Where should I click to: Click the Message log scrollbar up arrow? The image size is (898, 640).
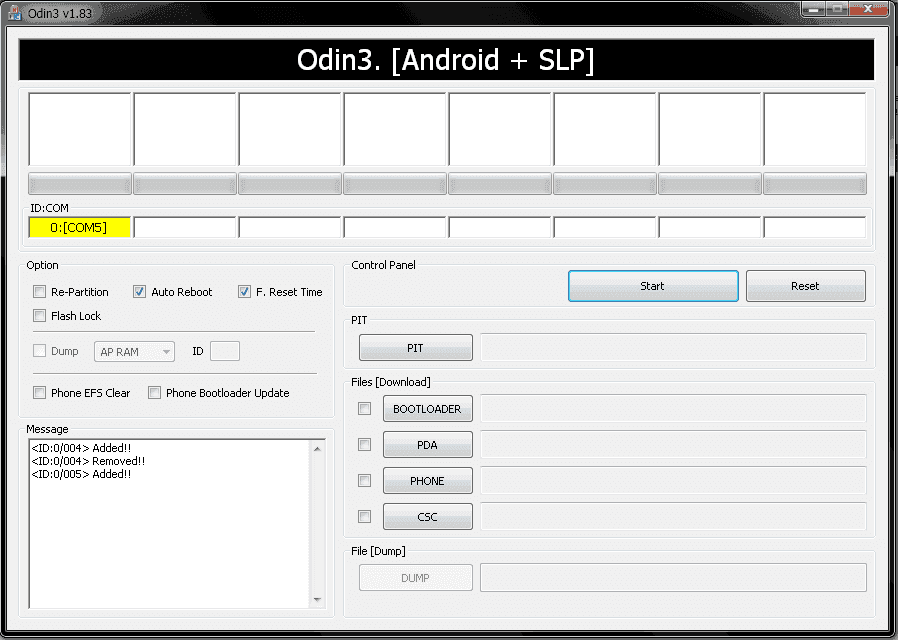click(317, 449)
